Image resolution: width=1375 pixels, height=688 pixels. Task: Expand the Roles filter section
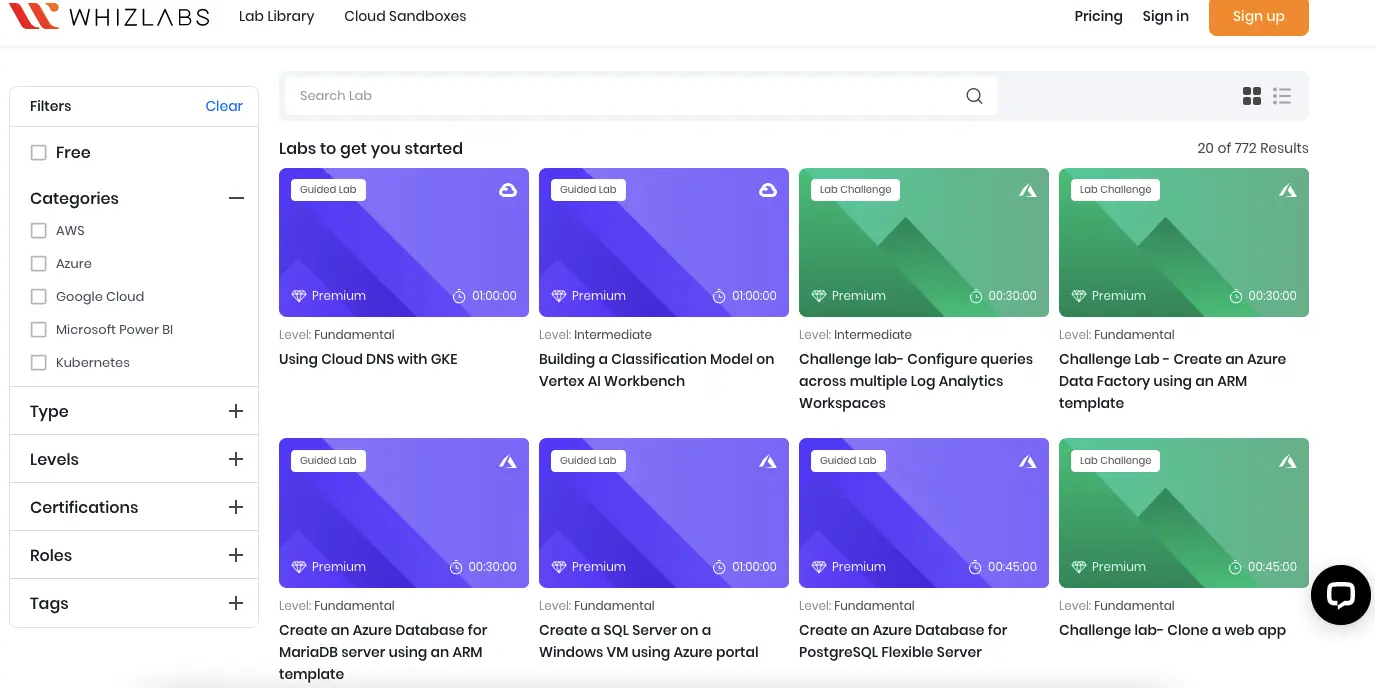(x=236, y=555)
